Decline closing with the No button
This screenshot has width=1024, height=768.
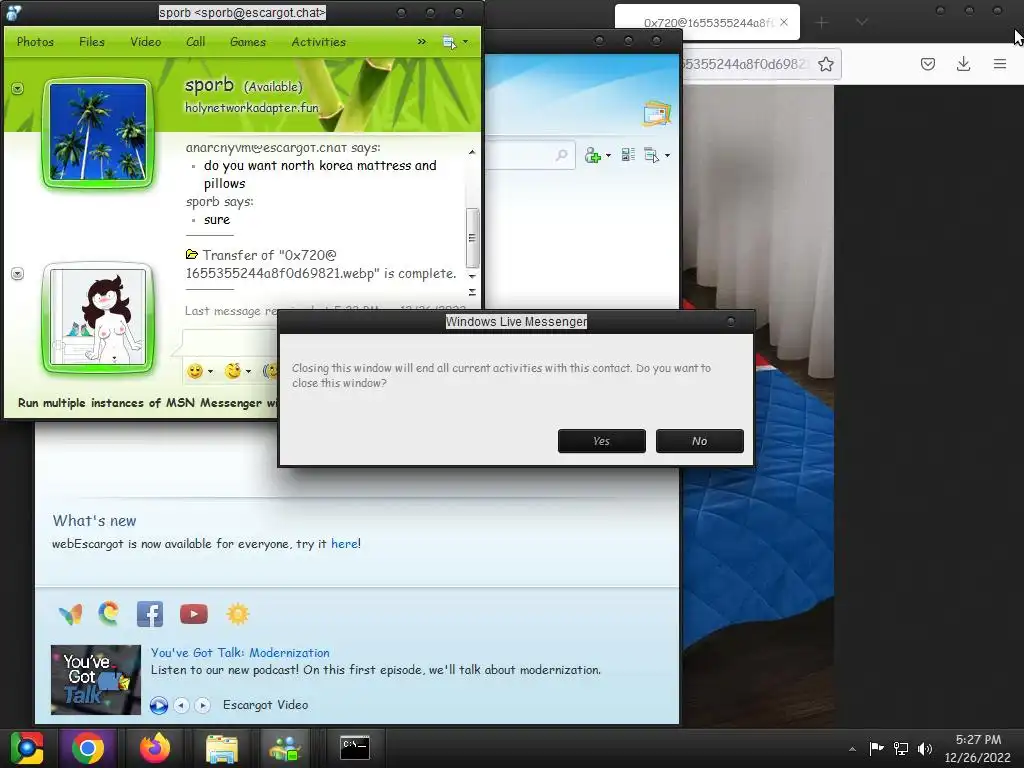click(x=699, y=441)
